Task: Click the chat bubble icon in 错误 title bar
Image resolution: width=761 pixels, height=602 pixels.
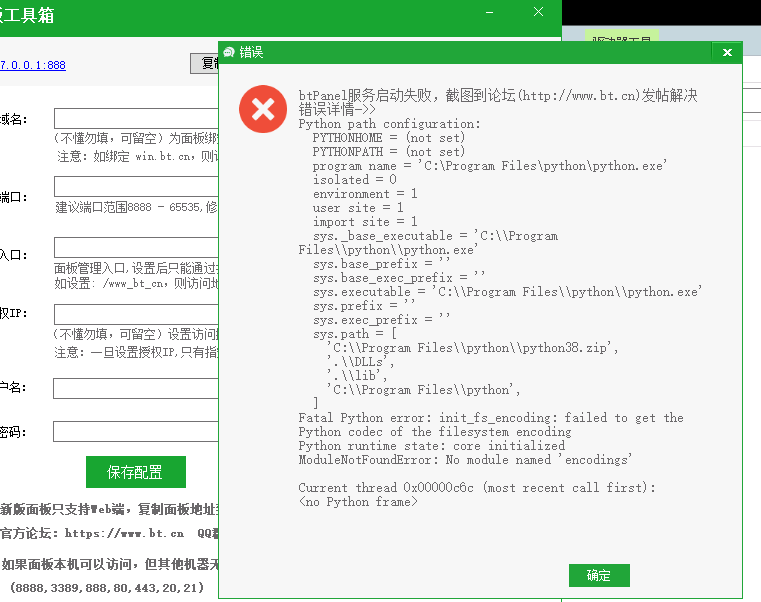Action: (229, 52)
